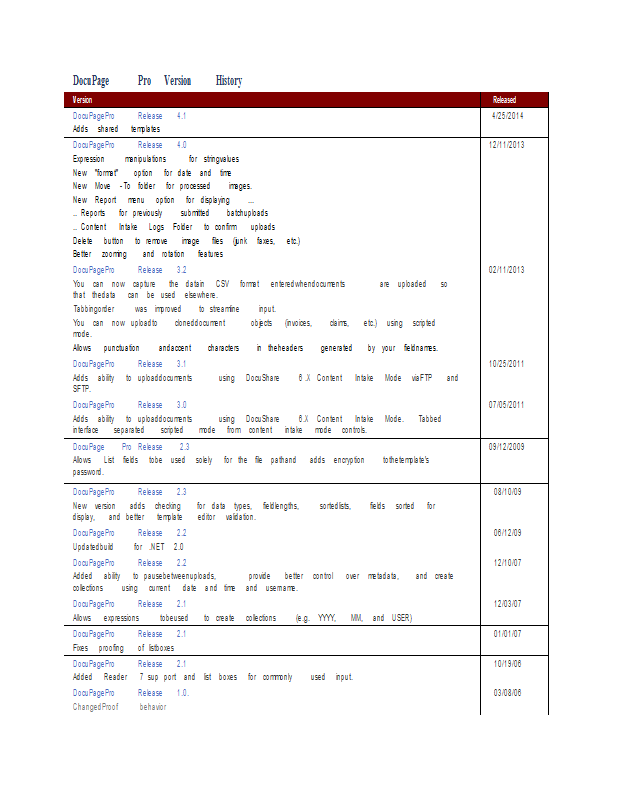
Task: Click 'Updated build for .NET 2.0' line
Action: click(128, 547)
